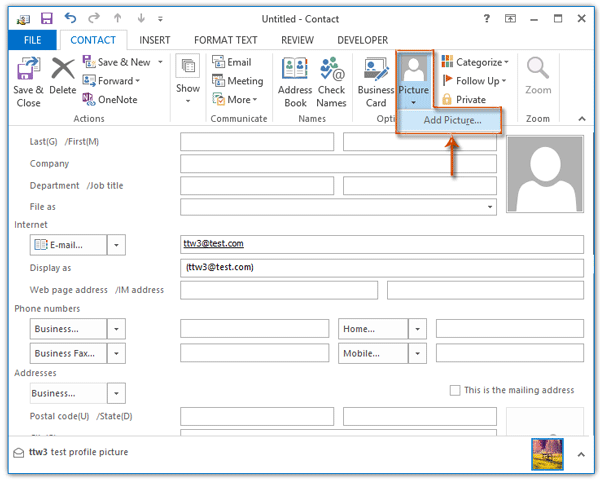Undo the last action
The height and width of the screenshot is (480, 600).
point(70,18)
